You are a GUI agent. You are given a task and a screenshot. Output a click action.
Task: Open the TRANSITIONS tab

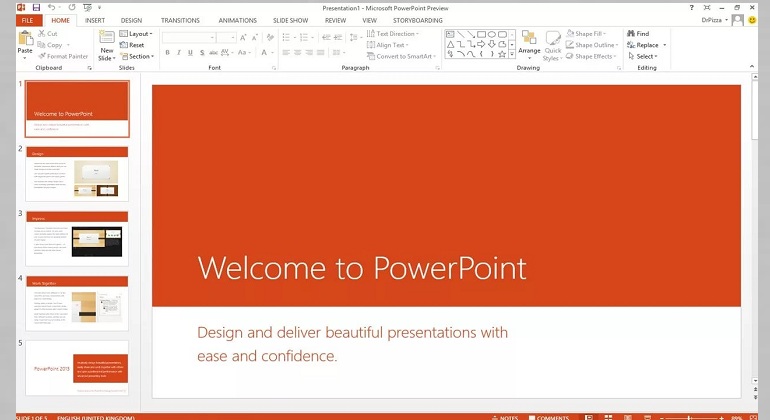[x=180, y=20]
